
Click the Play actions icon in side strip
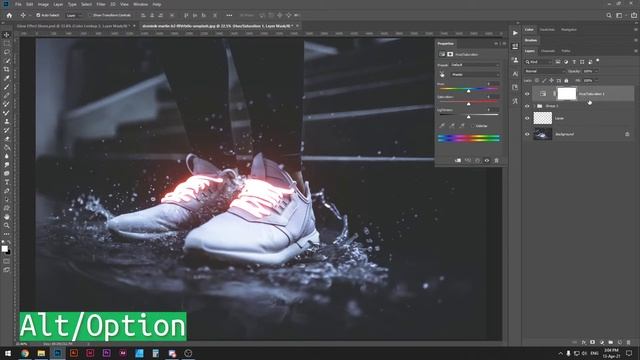(x=515, y=33)
